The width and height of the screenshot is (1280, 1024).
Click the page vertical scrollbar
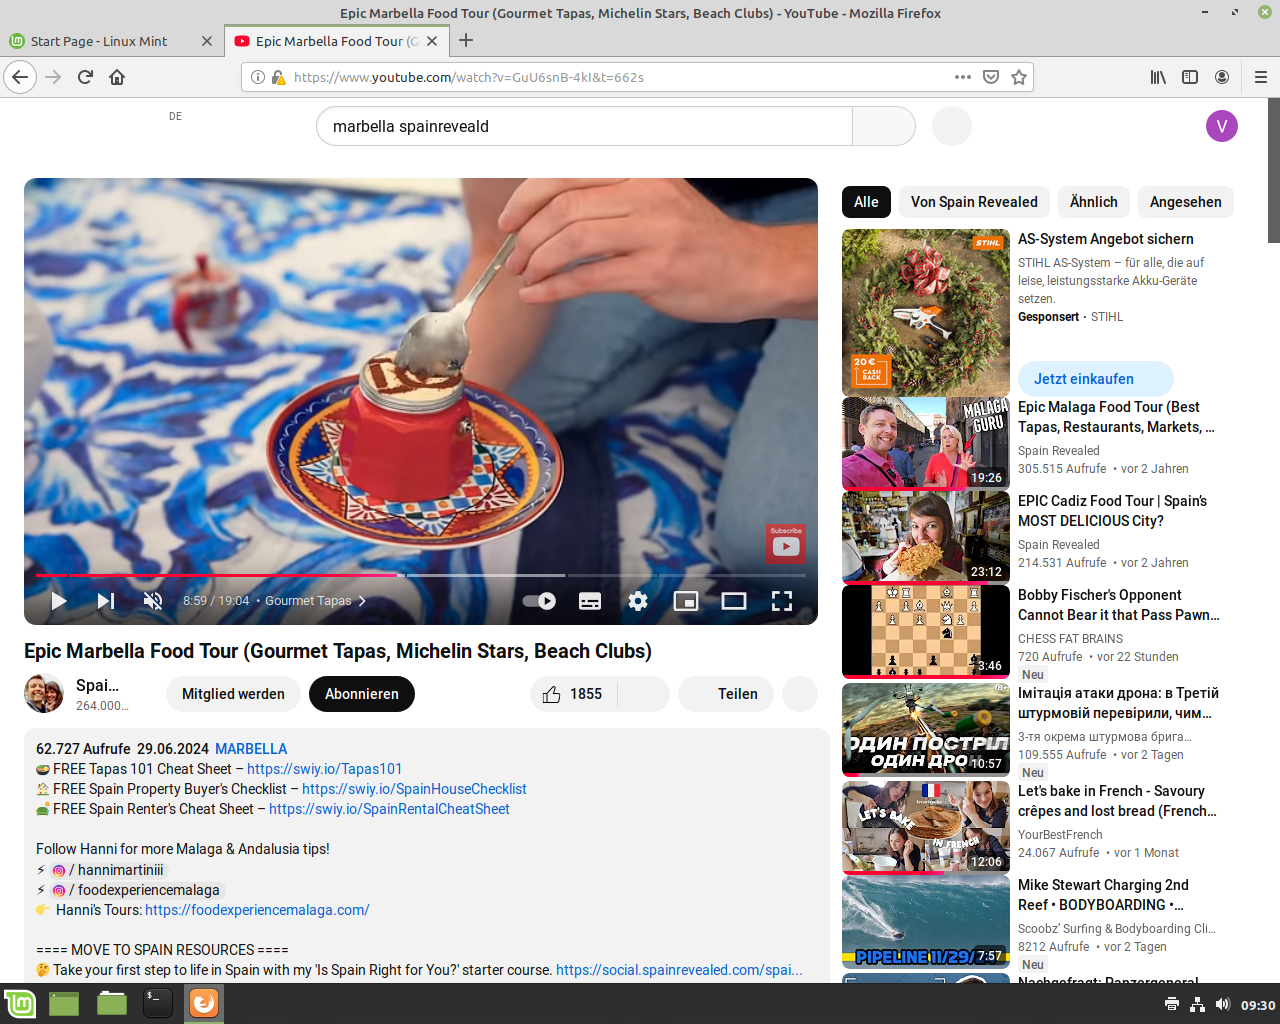(1274, 170)
